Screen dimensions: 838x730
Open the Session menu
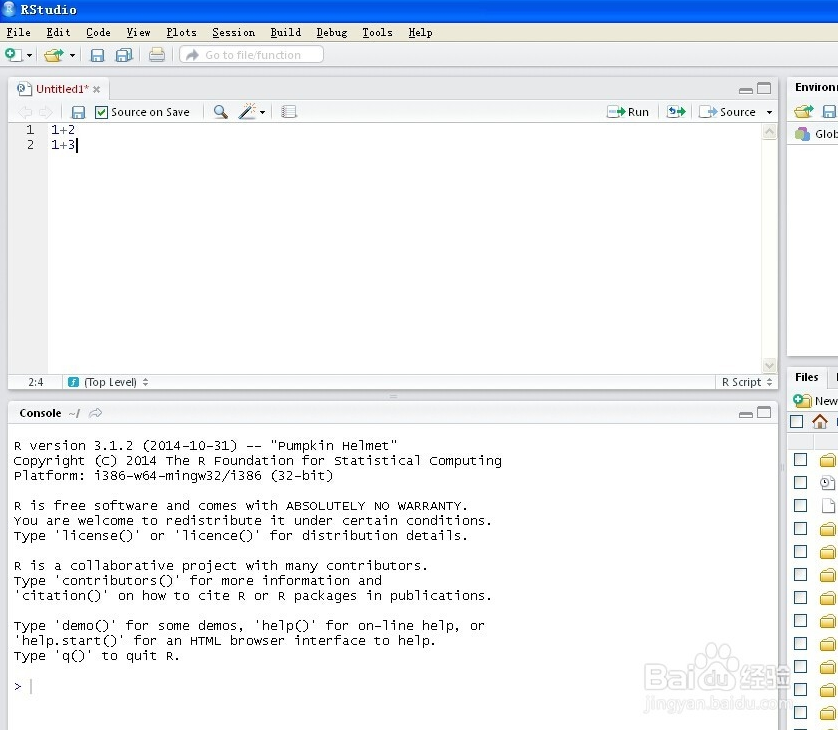[x=234, y=33]
